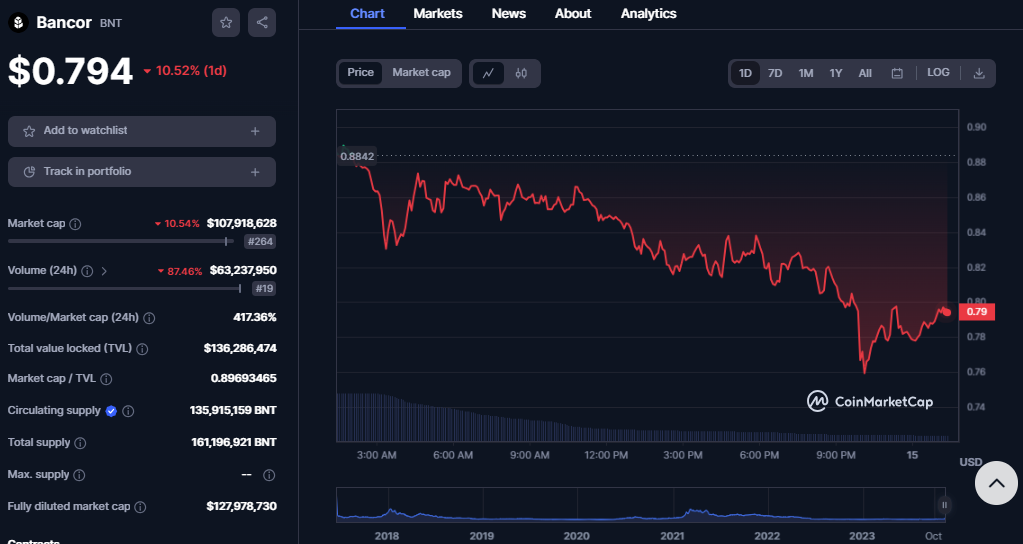Click the share icon next to Bancor title
The width and height of the screenshot is (1023, 544).
262,22
